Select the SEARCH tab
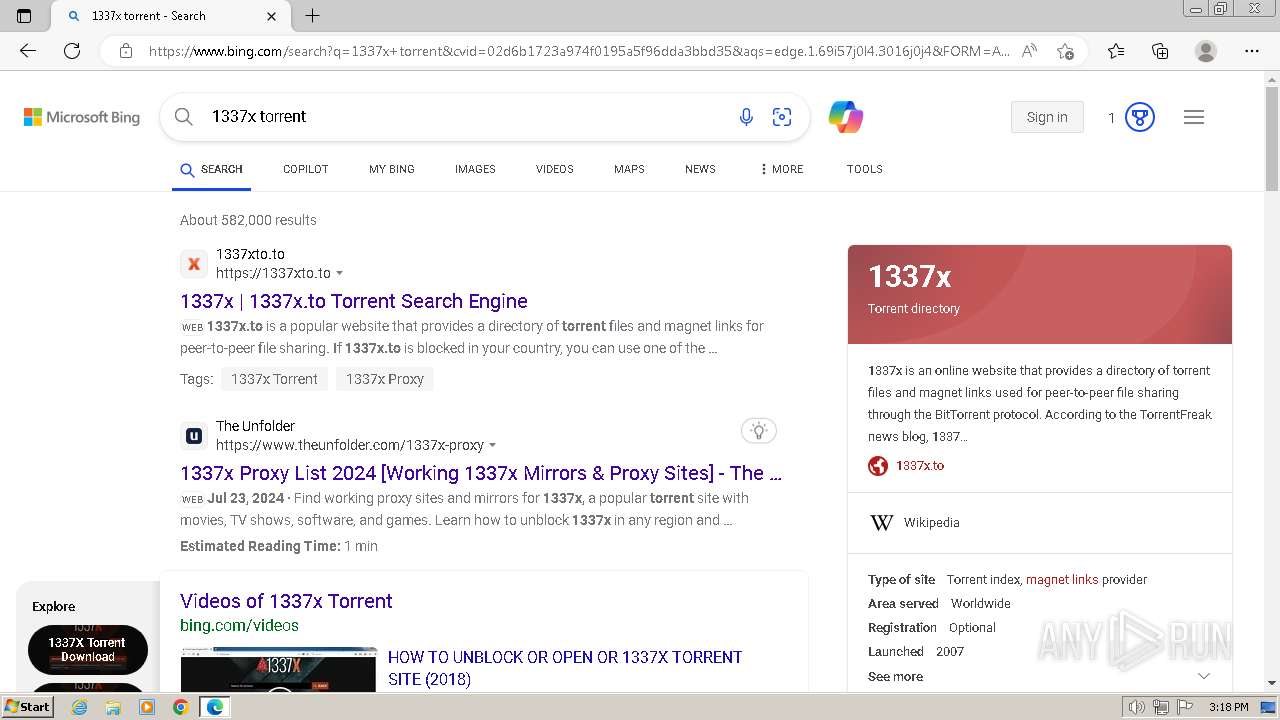Screen dimensions: 1280x720 211,170
